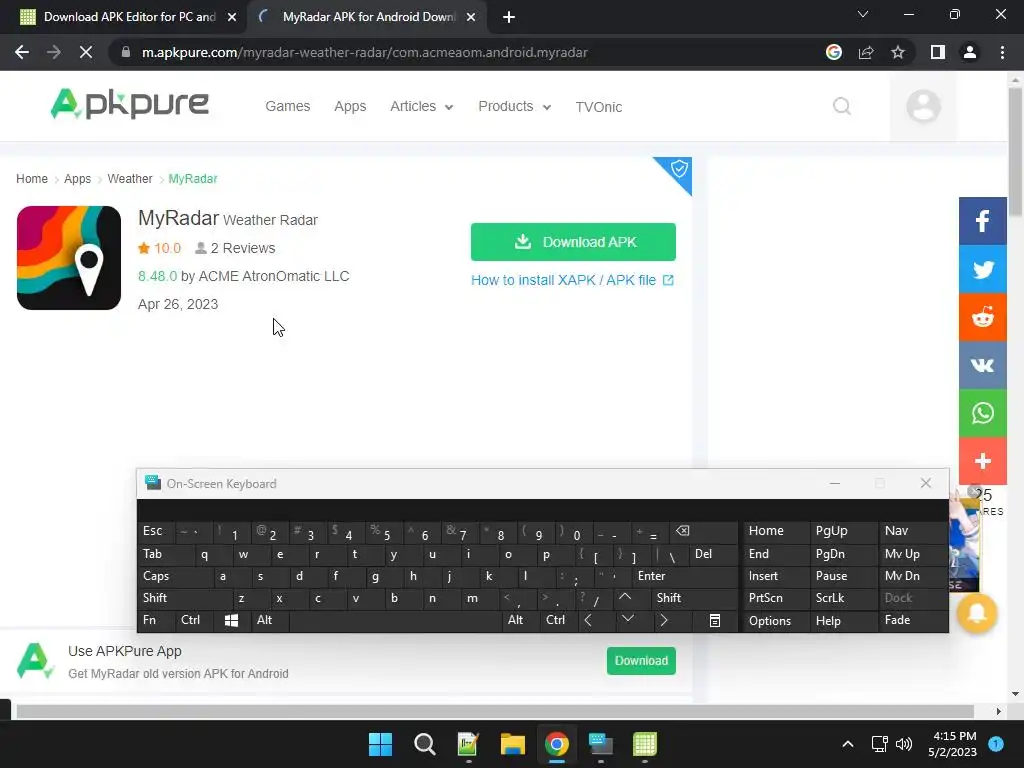Image resolution: width=1024 pixels, height=768 pixels.
Task: Share on Facebook icon
Action: [x=983, y=221]
